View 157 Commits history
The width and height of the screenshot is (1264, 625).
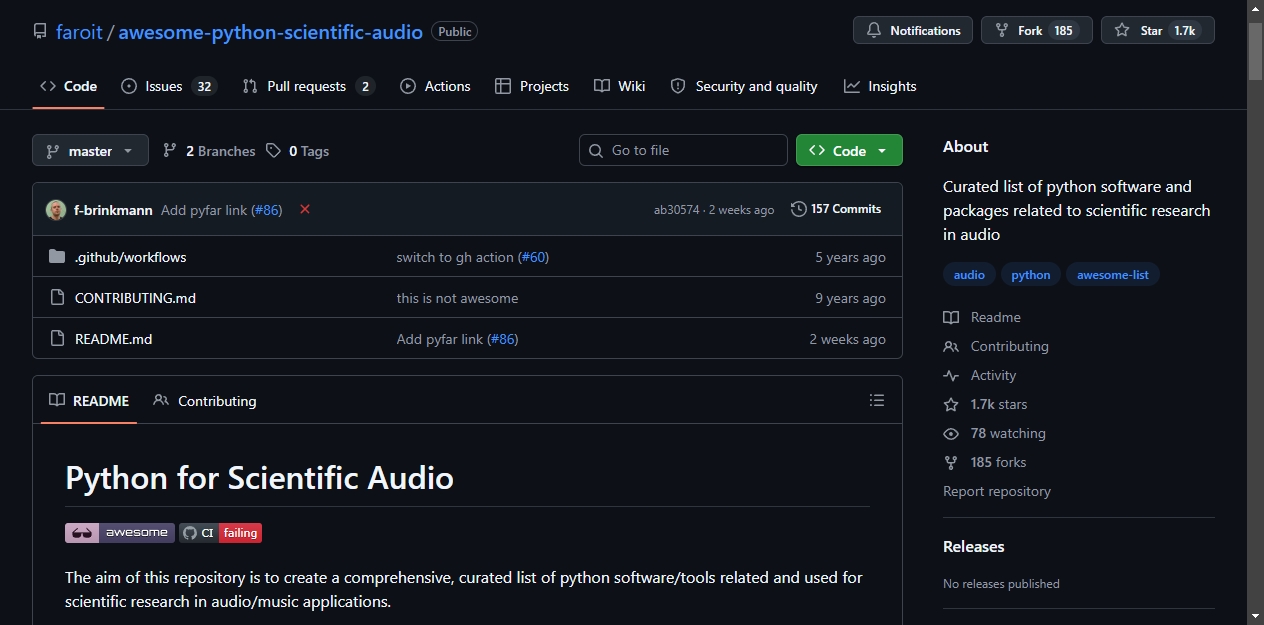click(x=836, y=209)
